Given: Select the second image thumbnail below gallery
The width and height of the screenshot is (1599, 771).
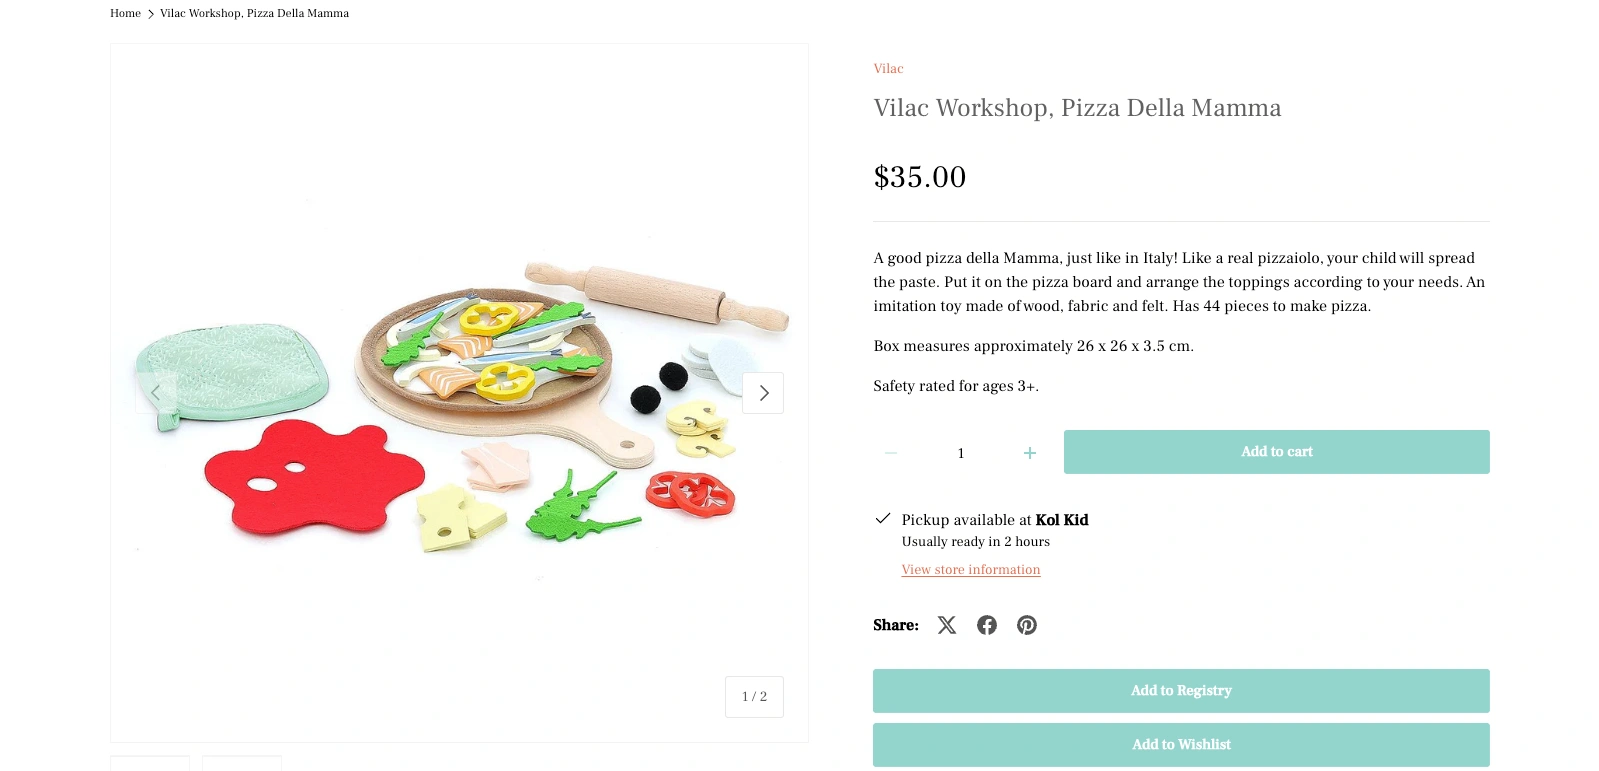Looking at the screenshot, I should (x=242, y=764).
